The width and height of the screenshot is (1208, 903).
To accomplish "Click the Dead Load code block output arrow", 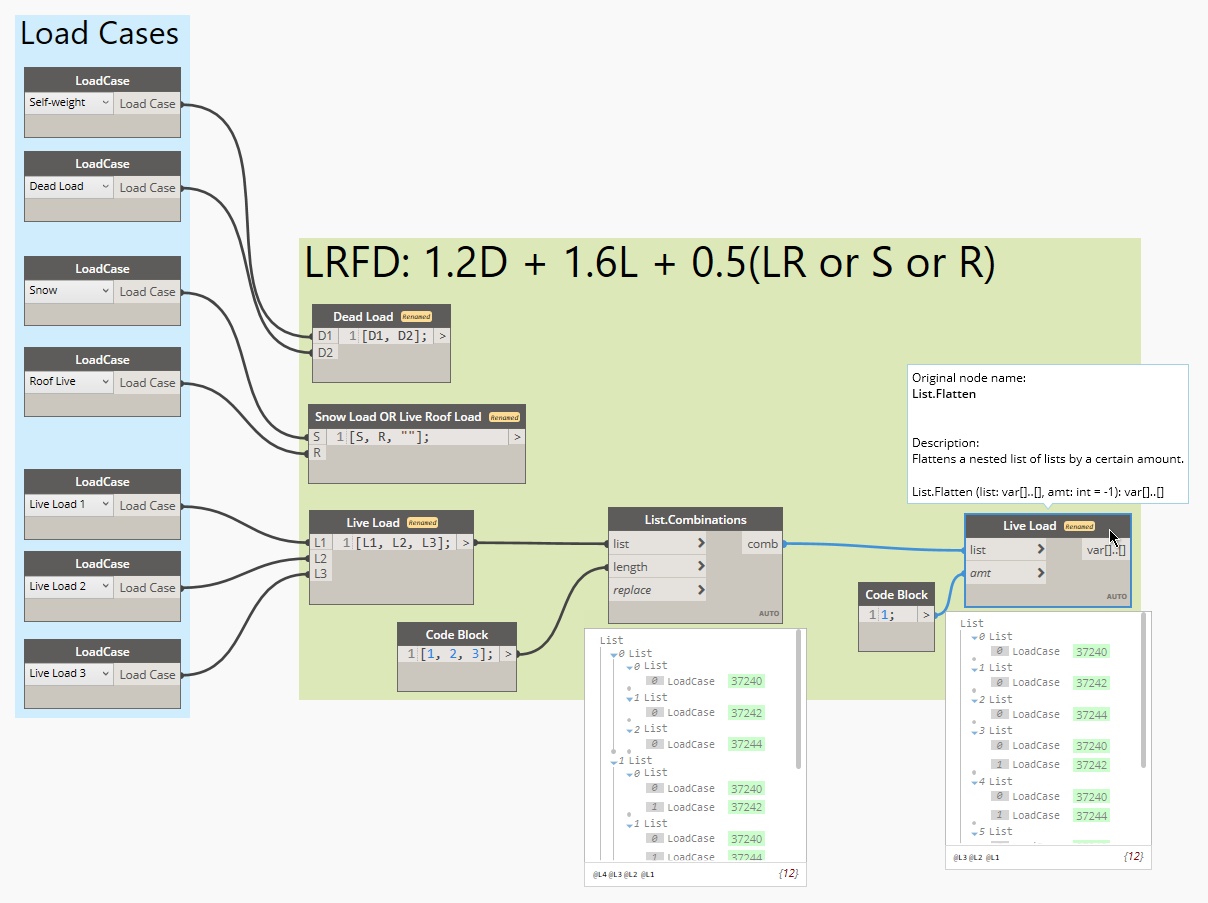I will pos(441,336).
